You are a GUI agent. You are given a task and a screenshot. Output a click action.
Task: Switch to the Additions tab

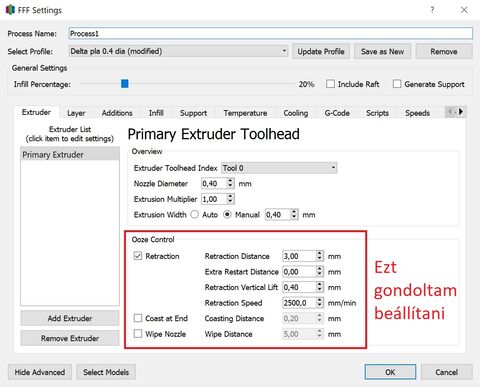click(x=117, y=113)
